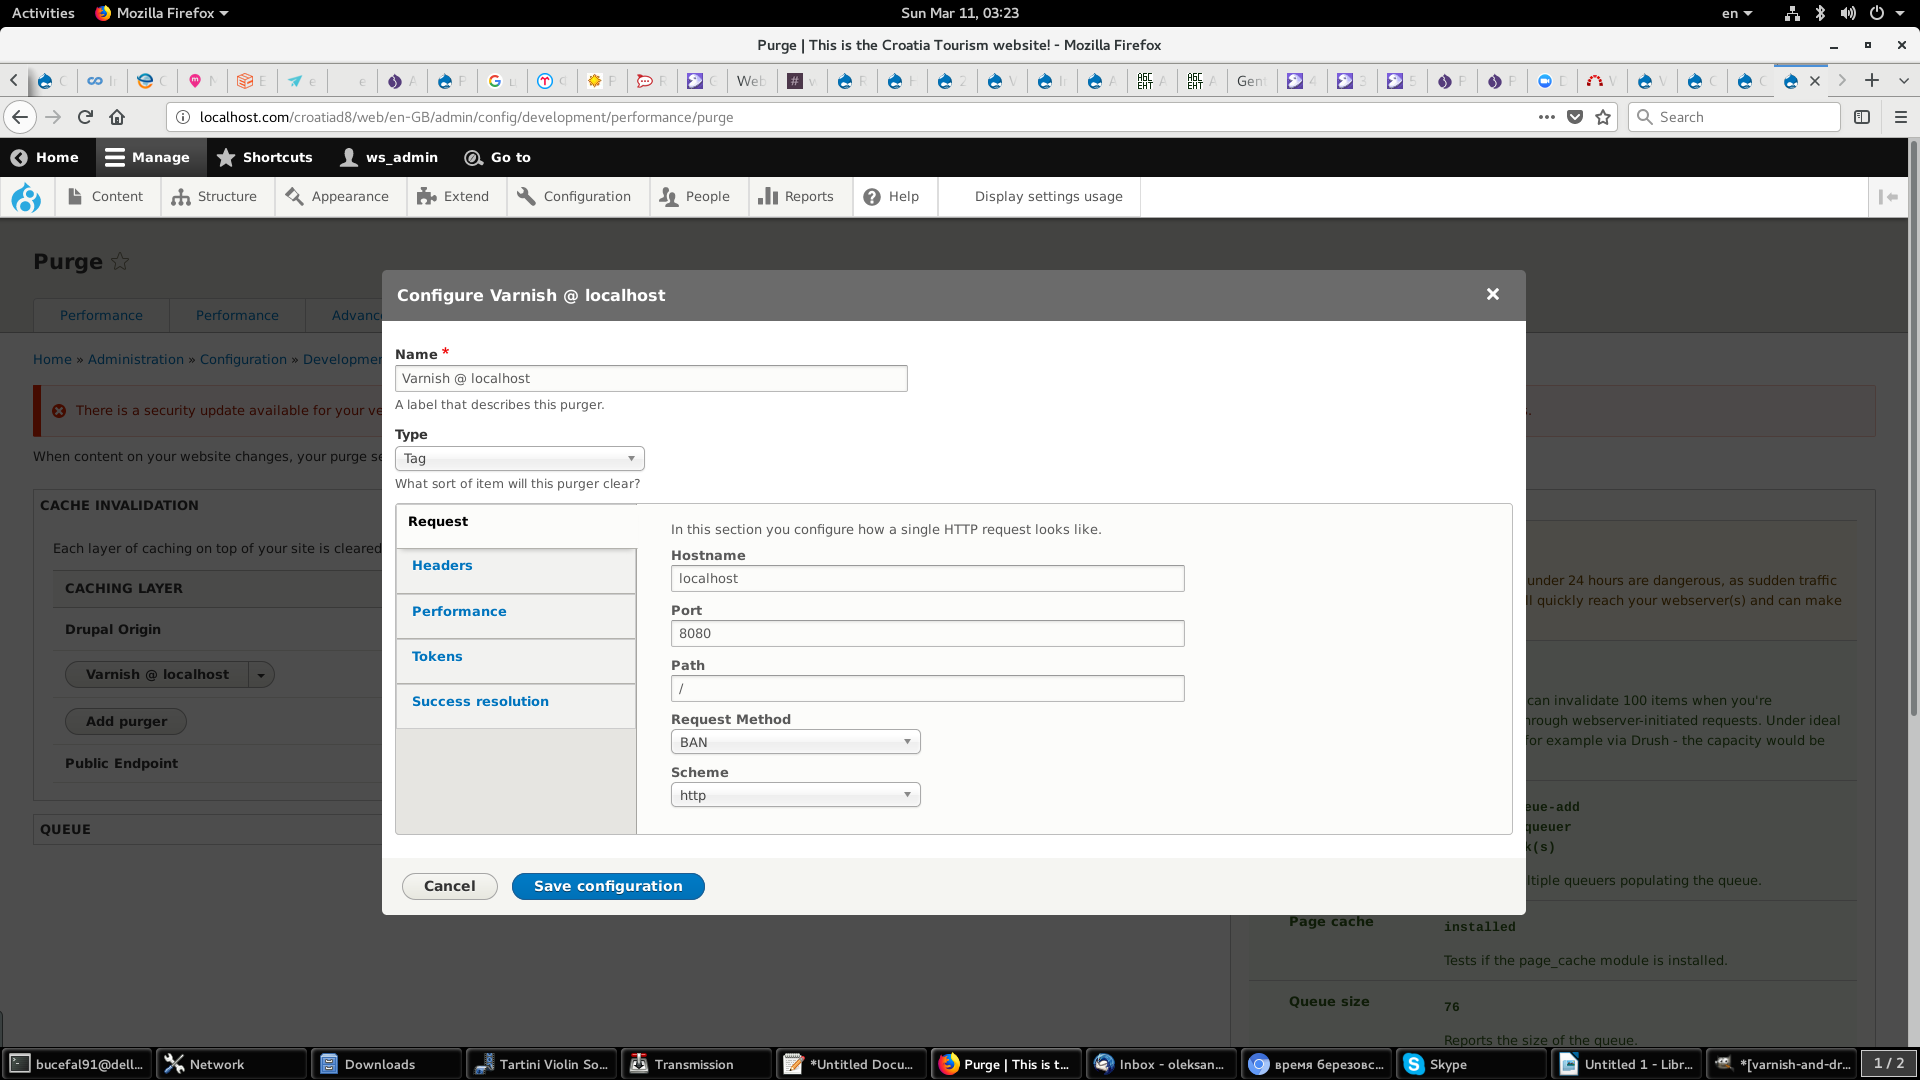Open ws_admin user menu

click(x=389, y=157)
